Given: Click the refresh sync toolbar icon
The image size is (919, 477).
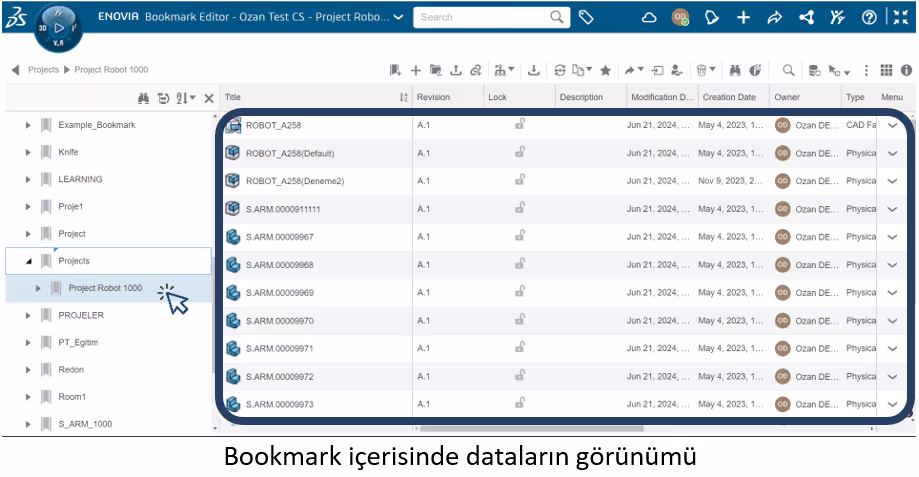Looking at the screenshot, I should (x=560, y=70).
